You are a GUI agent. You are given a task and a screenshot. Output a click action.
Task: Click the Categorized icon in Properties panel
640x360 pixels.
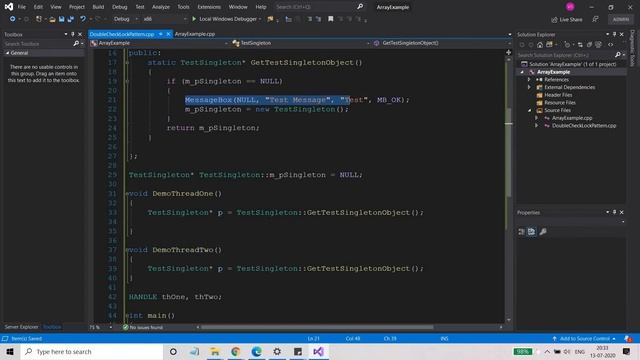point(521,231)
